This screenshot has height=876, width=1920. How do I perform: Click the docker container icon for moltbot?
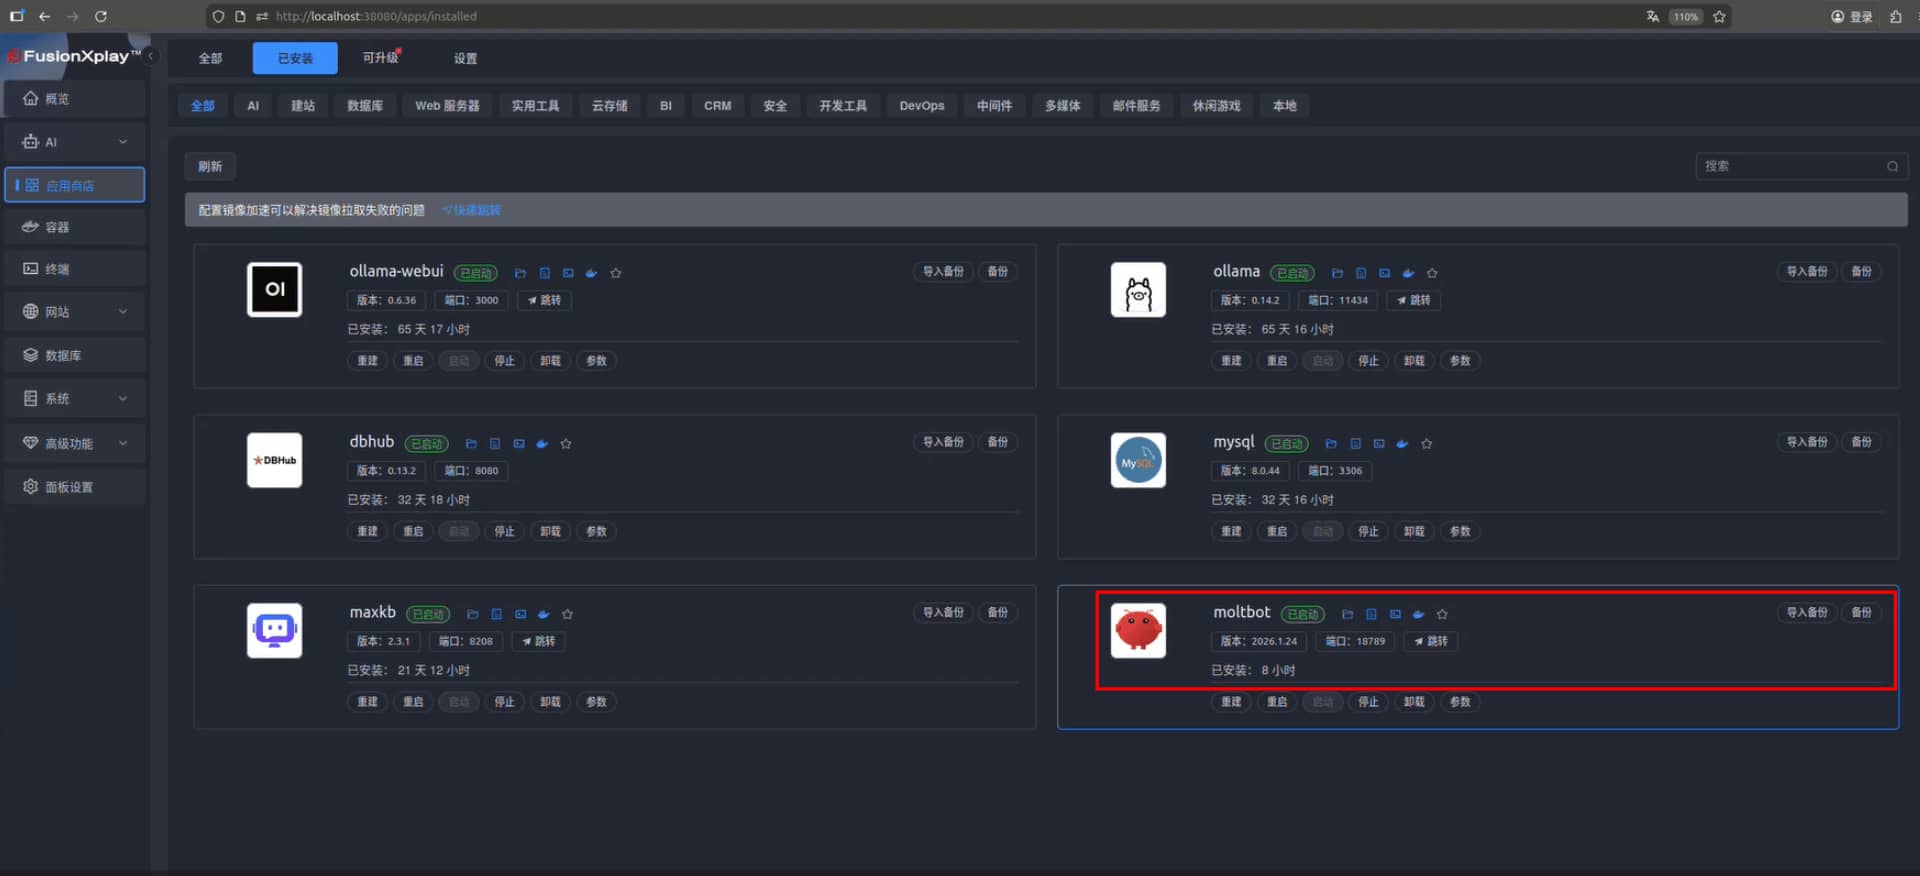click(x=1418, y=614)
